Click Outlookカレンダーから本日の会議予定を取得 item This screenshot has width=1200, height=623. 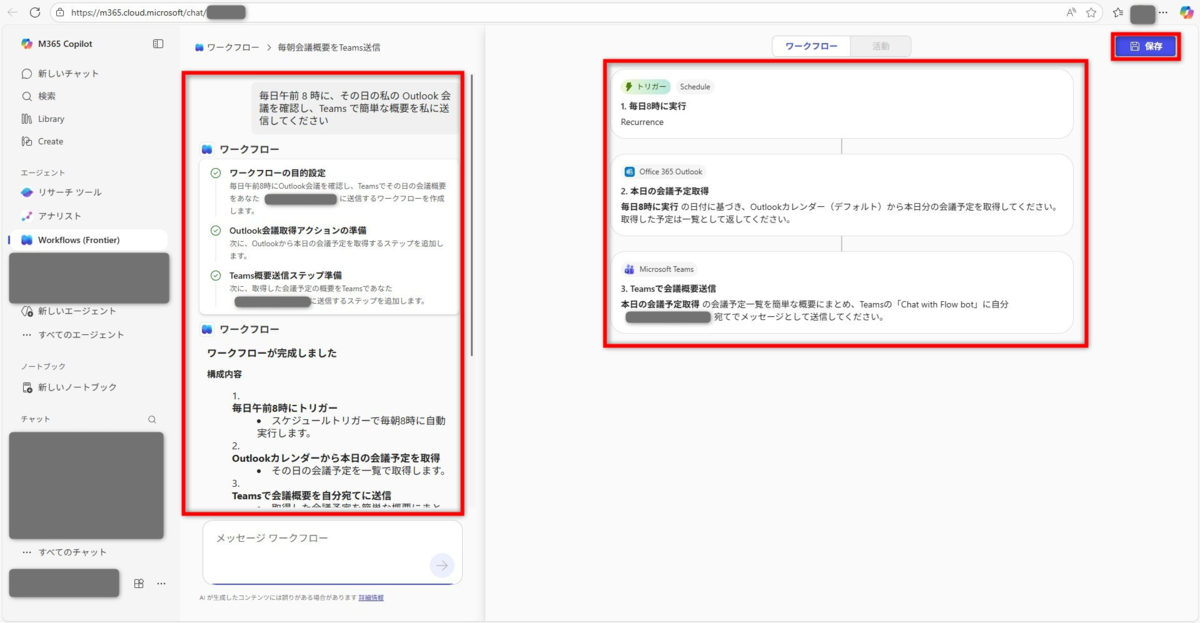(336, 458)
